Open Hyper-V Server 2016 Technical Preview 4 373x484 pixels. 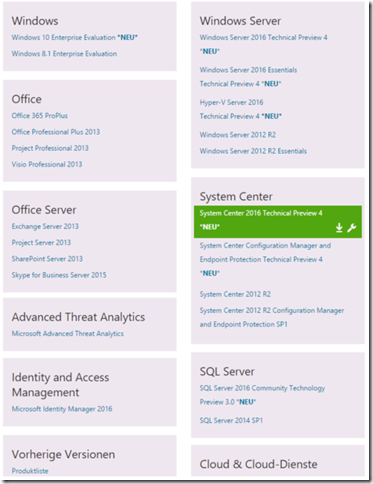coord(241,109)
